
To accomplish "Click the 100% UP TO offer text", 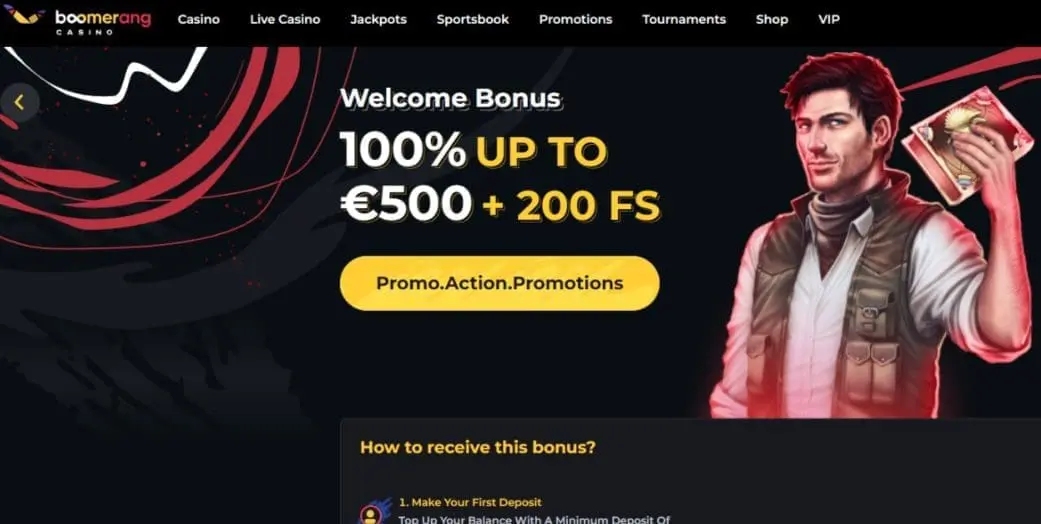I will click(x=473, y=151).
